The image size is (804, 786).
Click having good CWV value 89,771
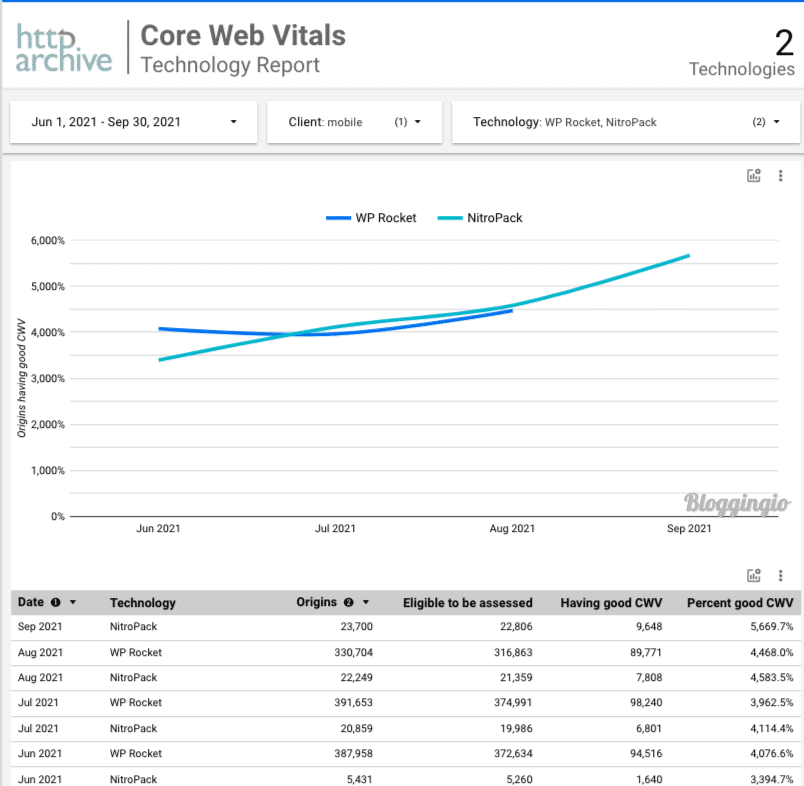point(646,653)
